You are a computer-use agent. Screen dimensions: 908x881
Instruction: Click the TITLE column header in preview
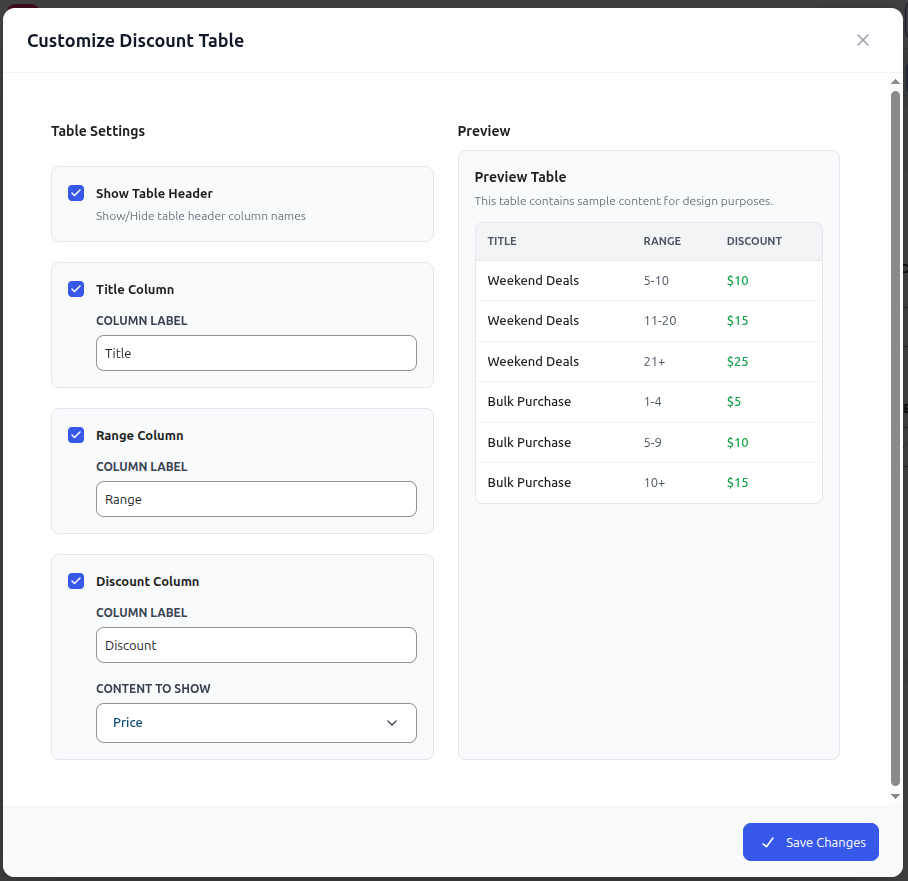[x=502, y=241]
